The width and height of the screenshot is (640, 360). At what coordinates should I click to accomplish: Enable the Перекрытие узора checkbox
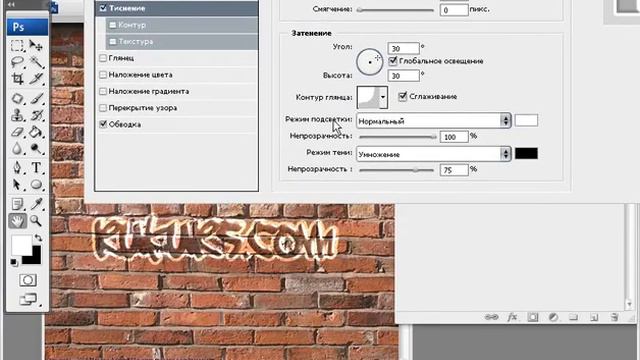coord(103,108)
